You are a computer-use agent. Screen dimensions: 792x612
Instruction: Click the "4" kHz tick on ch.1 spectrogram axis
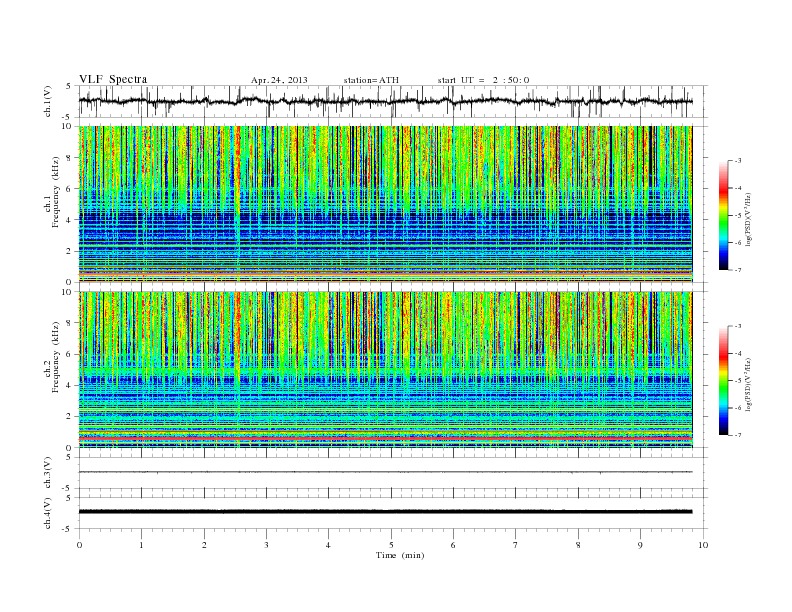click(x=69, y=220)
